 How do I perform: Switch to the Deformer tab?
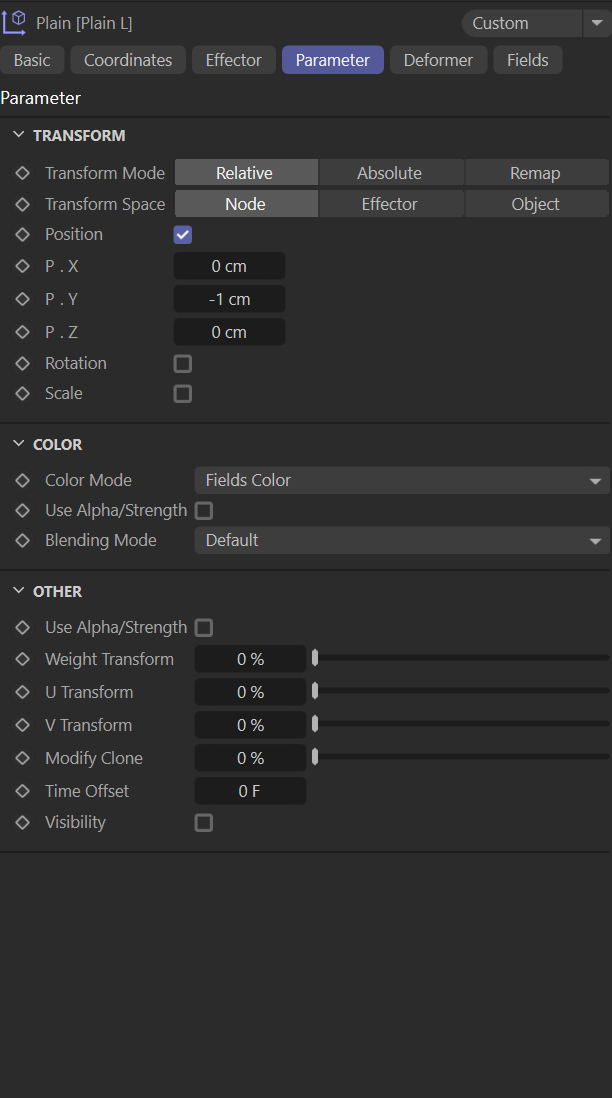[x=438, y=60]
